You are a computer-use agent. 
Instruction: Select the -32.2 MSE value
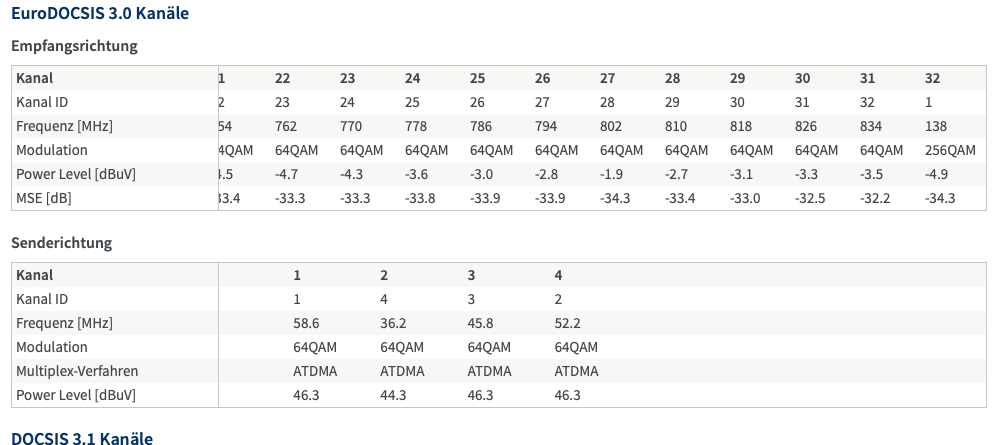tap(875, 198)
